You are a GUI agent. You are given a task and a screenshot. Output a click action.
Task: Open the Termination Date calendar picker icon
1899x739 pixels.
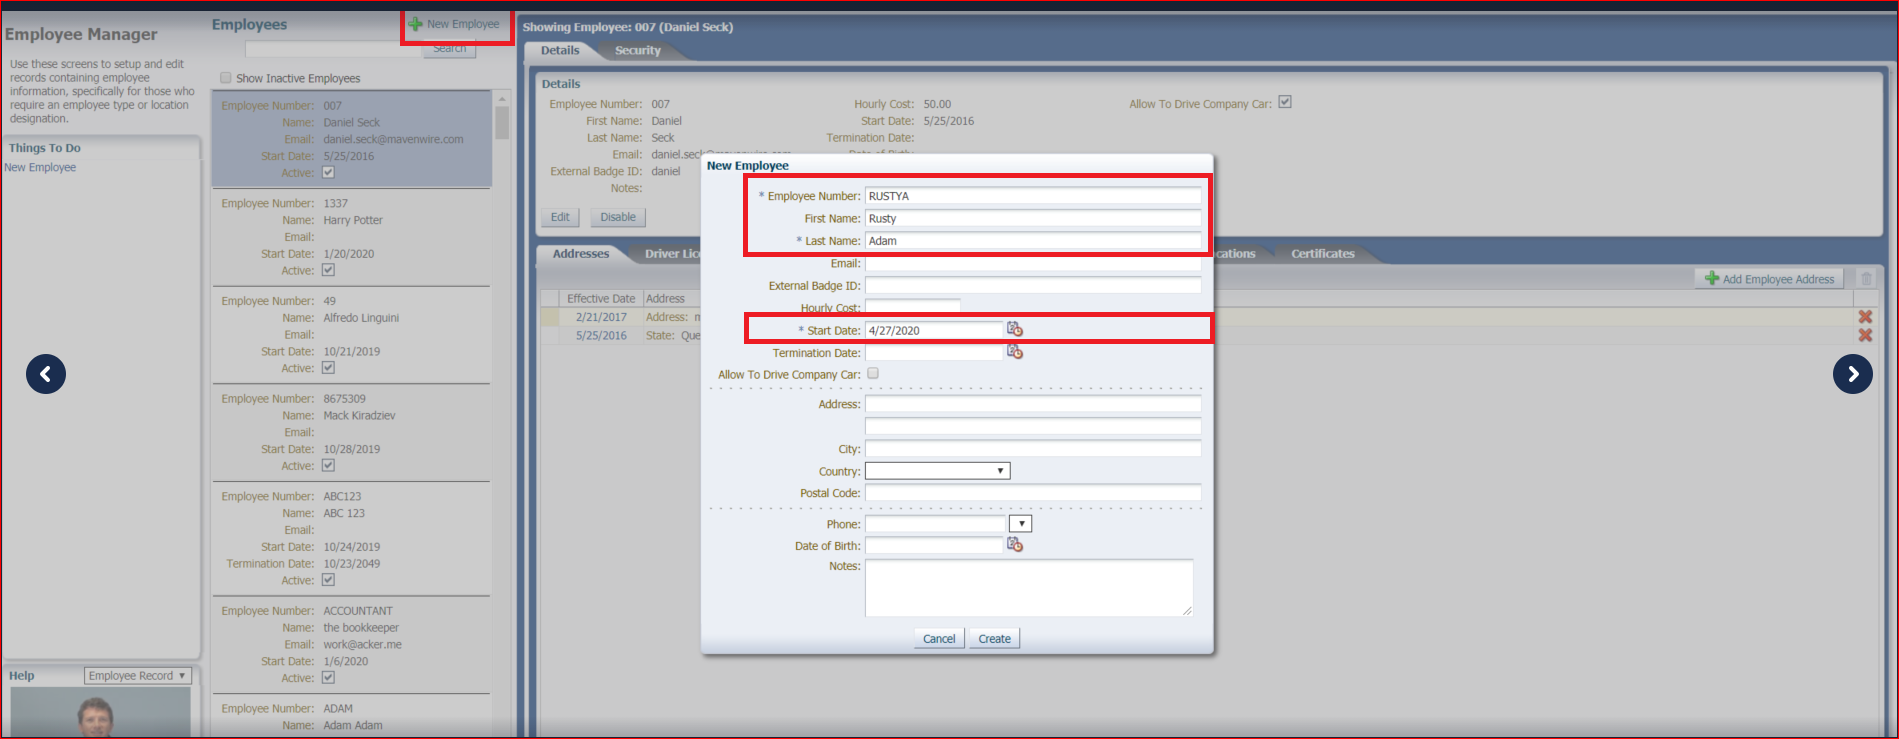click(1015, 352)
